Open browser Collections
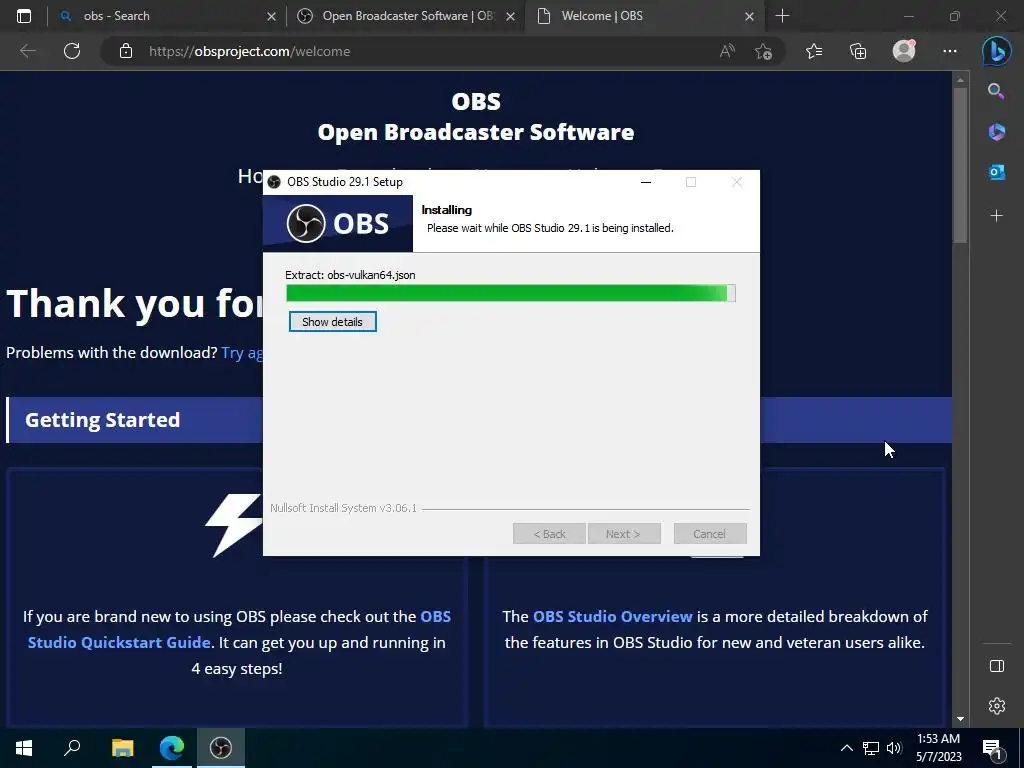 coord(858,51)
